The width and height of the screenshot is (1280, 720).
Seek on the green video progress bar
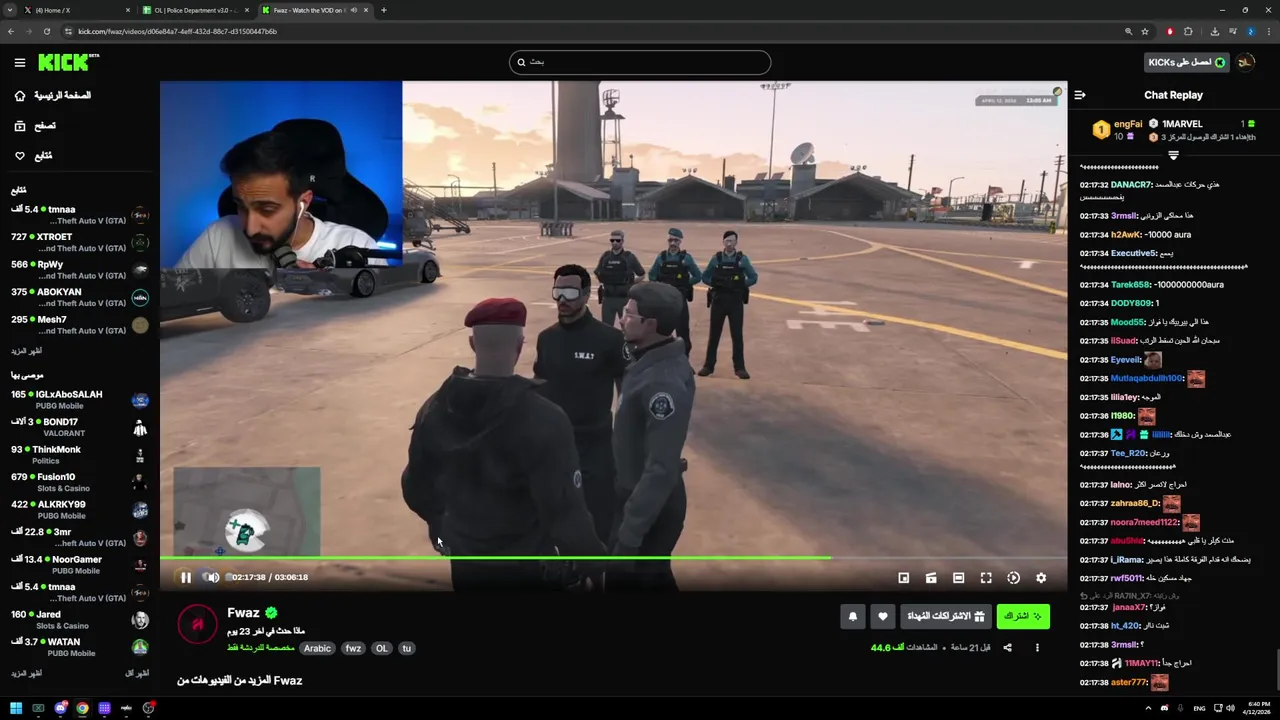(613, 558)
